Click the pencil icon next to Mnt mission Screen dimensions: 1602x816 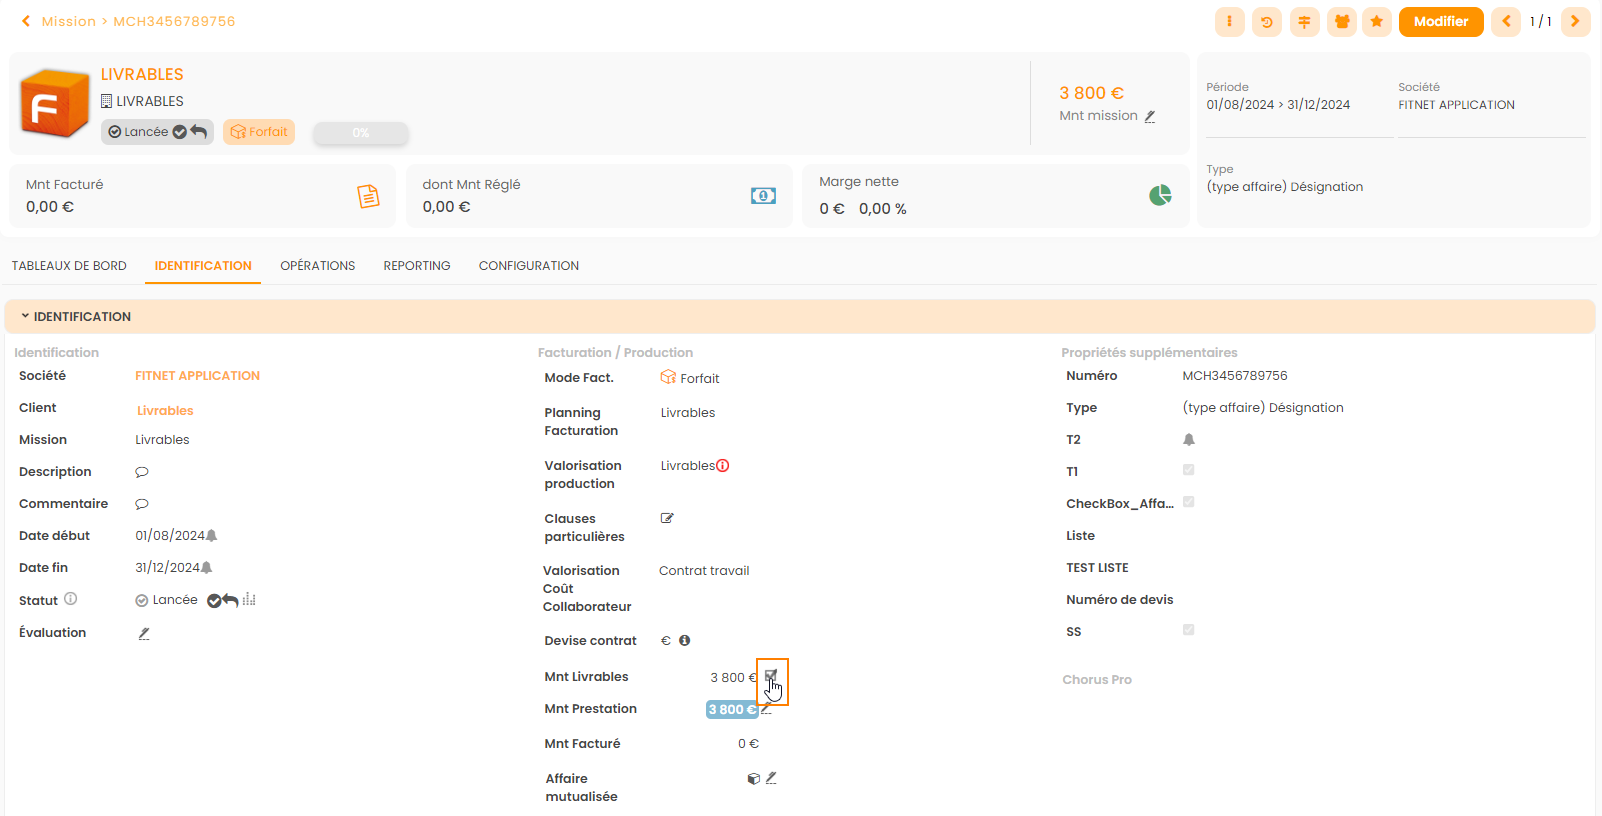tap(1150, 116)
